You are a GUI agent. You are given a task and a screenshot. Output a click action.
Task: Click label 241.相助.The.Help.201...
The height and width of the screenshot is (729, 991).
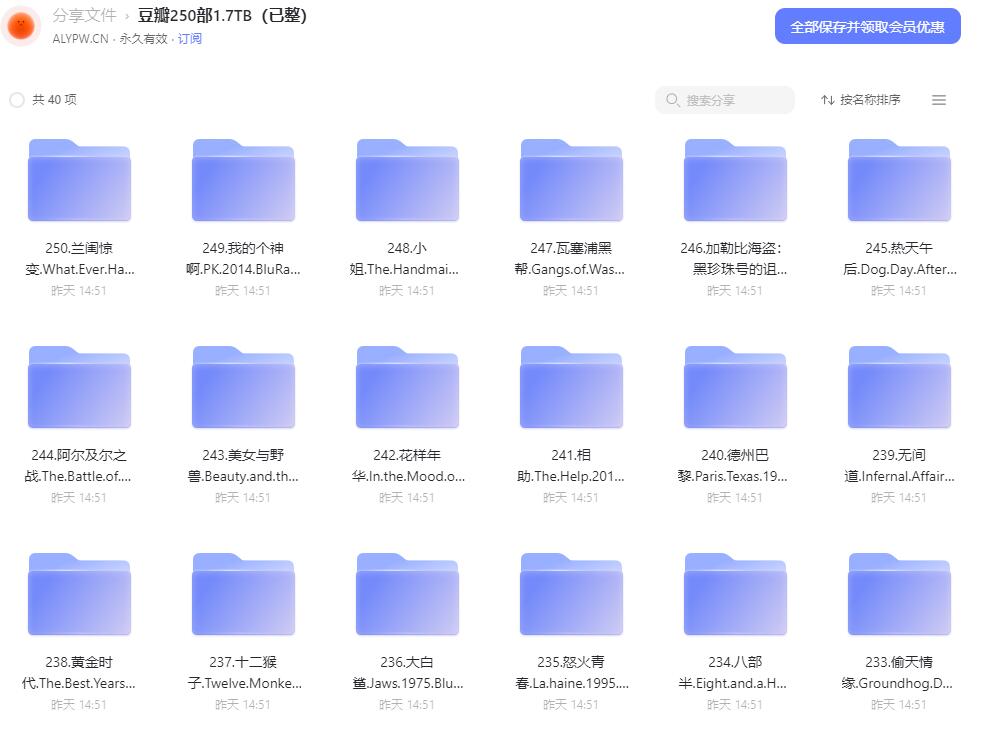(571, 465)
